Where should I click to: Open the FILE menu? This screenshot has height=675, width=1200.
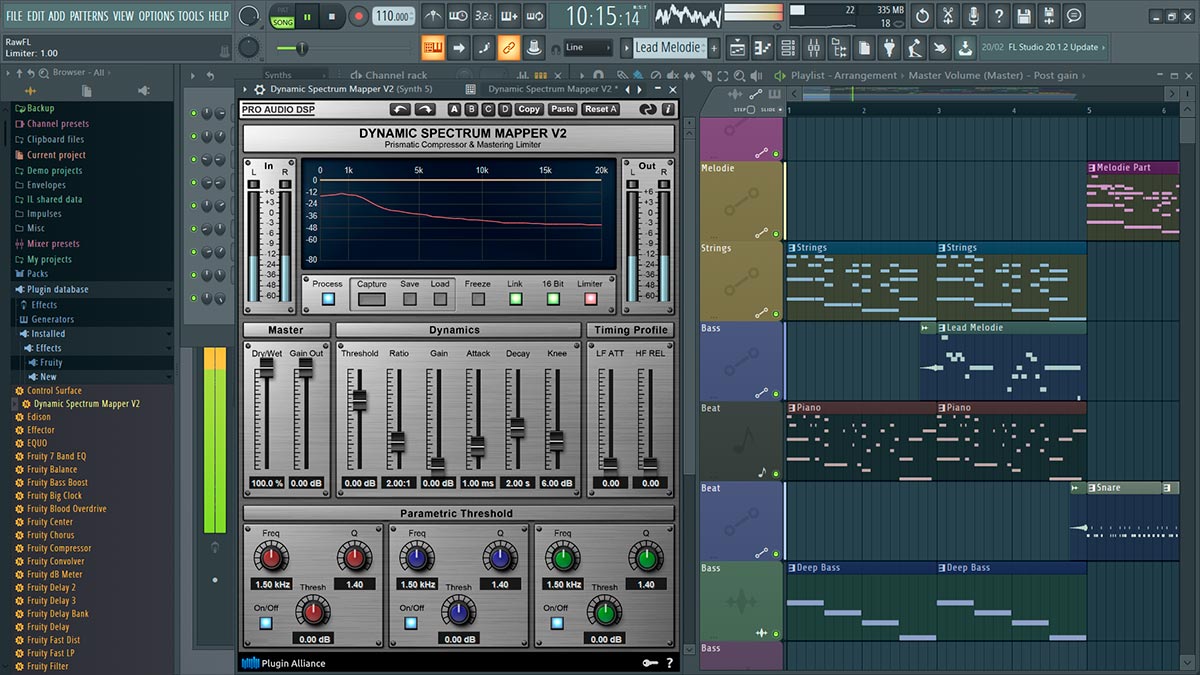click(14, 16)
